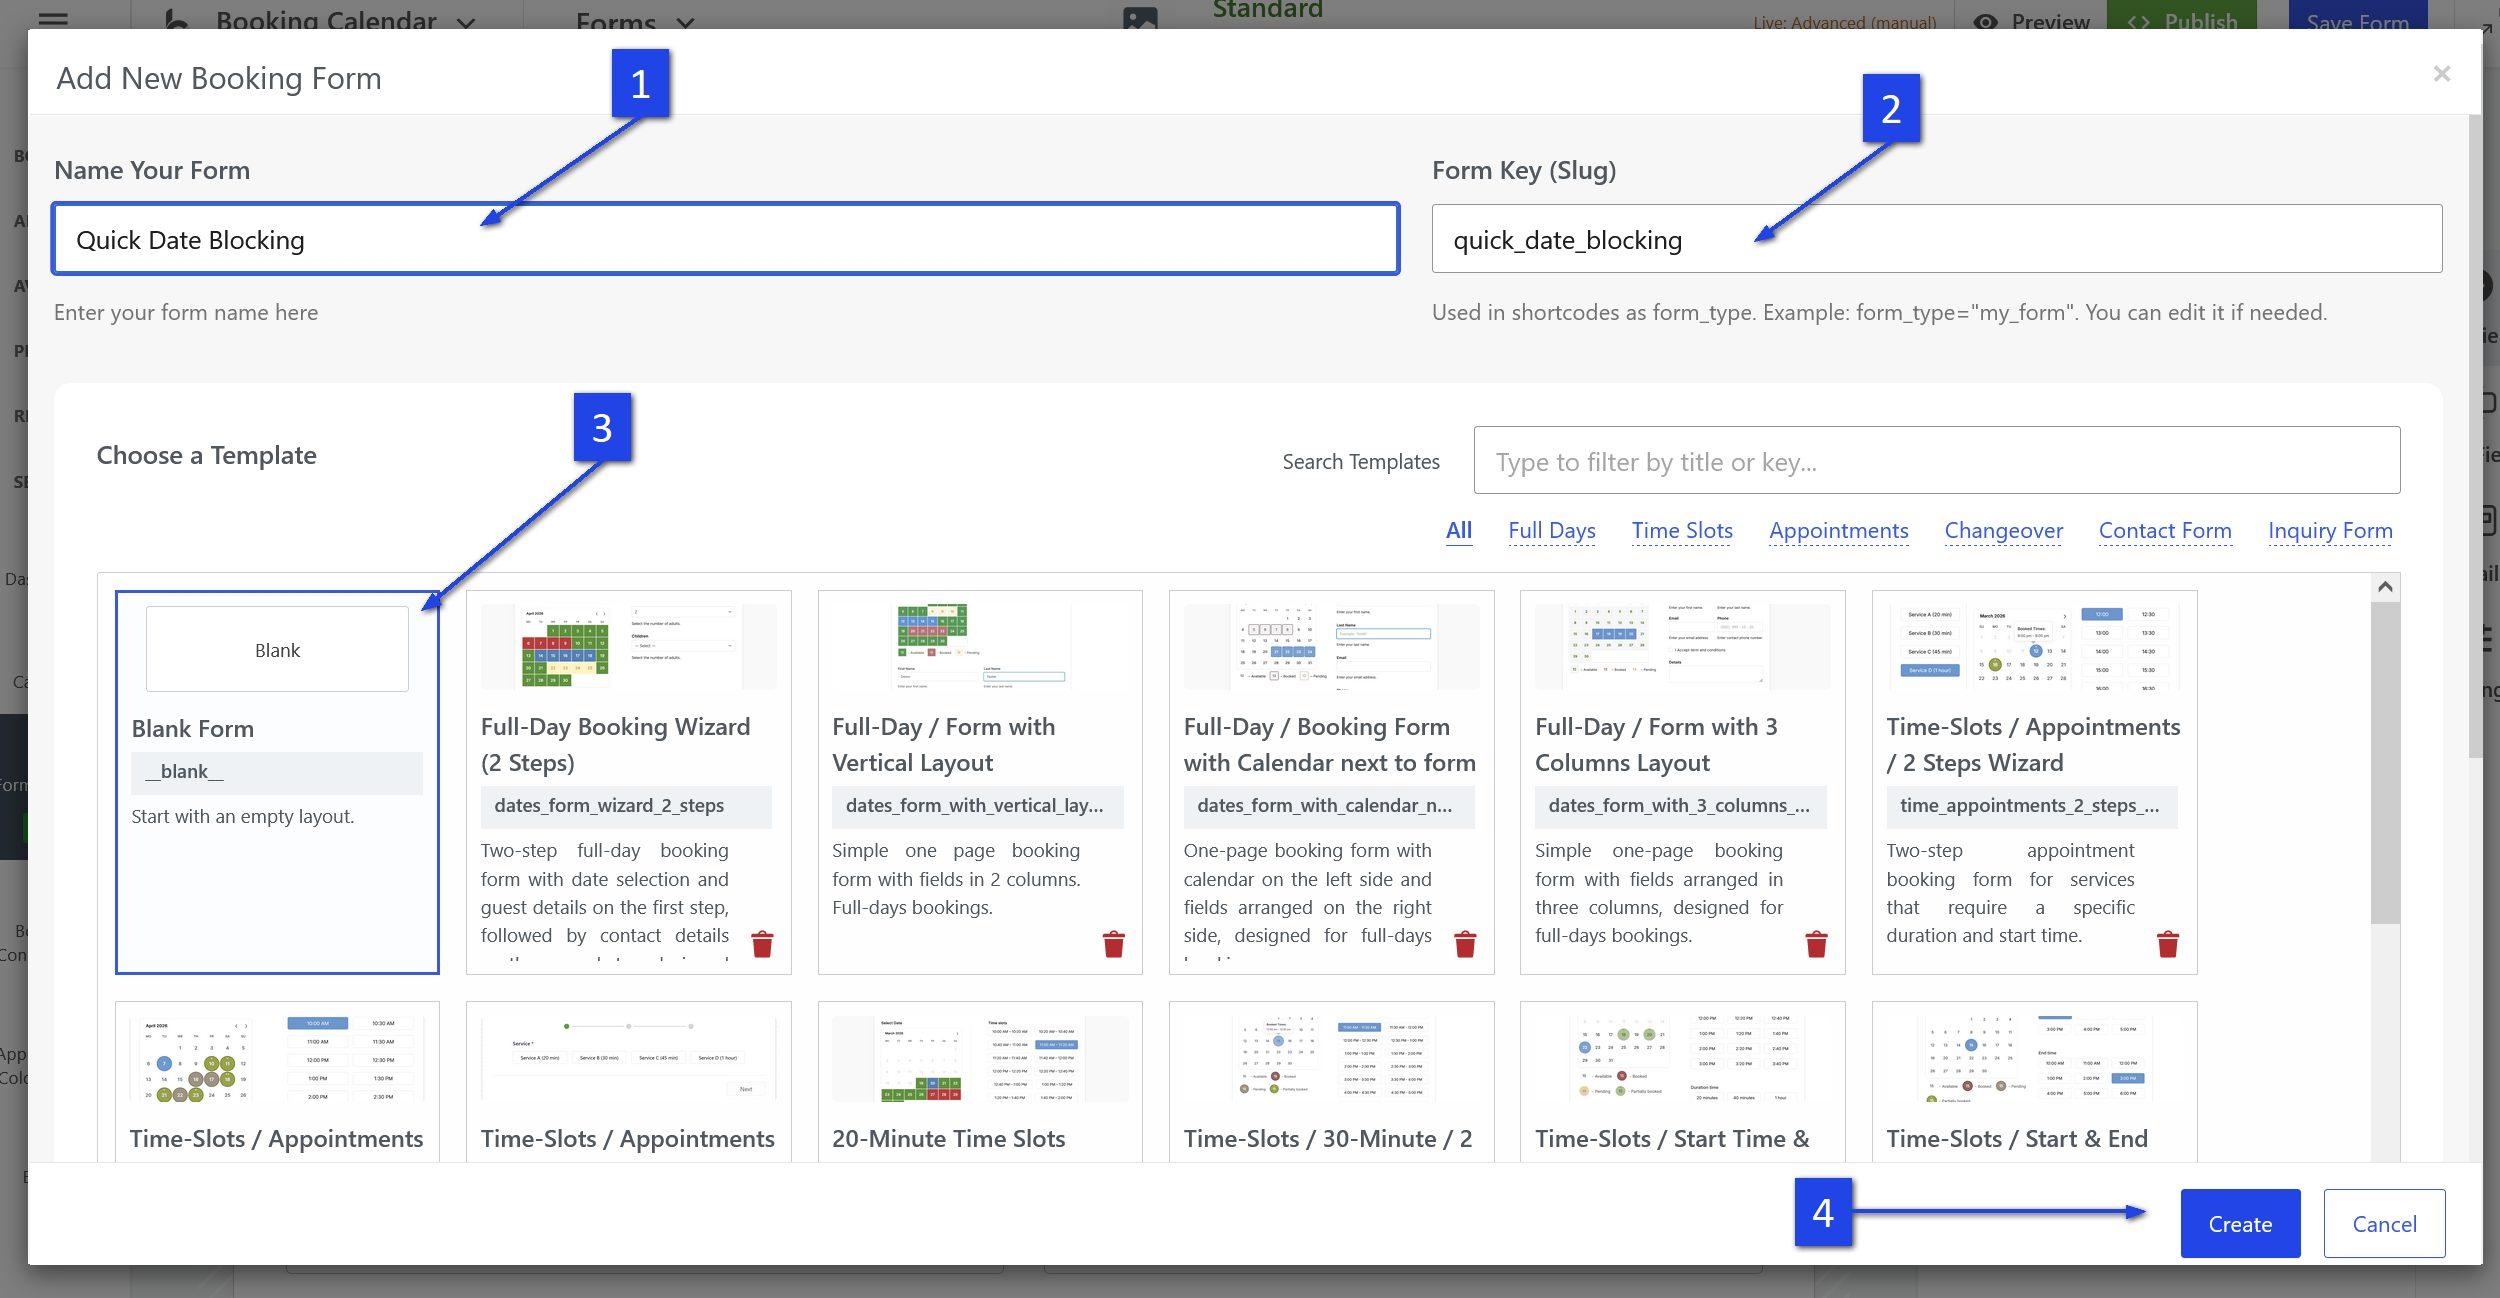The height and width of the screenshot is (1298, 2500).
Task: Pick the Time-Slots 2 Steps Wizard template
Action: point(2033,745)
